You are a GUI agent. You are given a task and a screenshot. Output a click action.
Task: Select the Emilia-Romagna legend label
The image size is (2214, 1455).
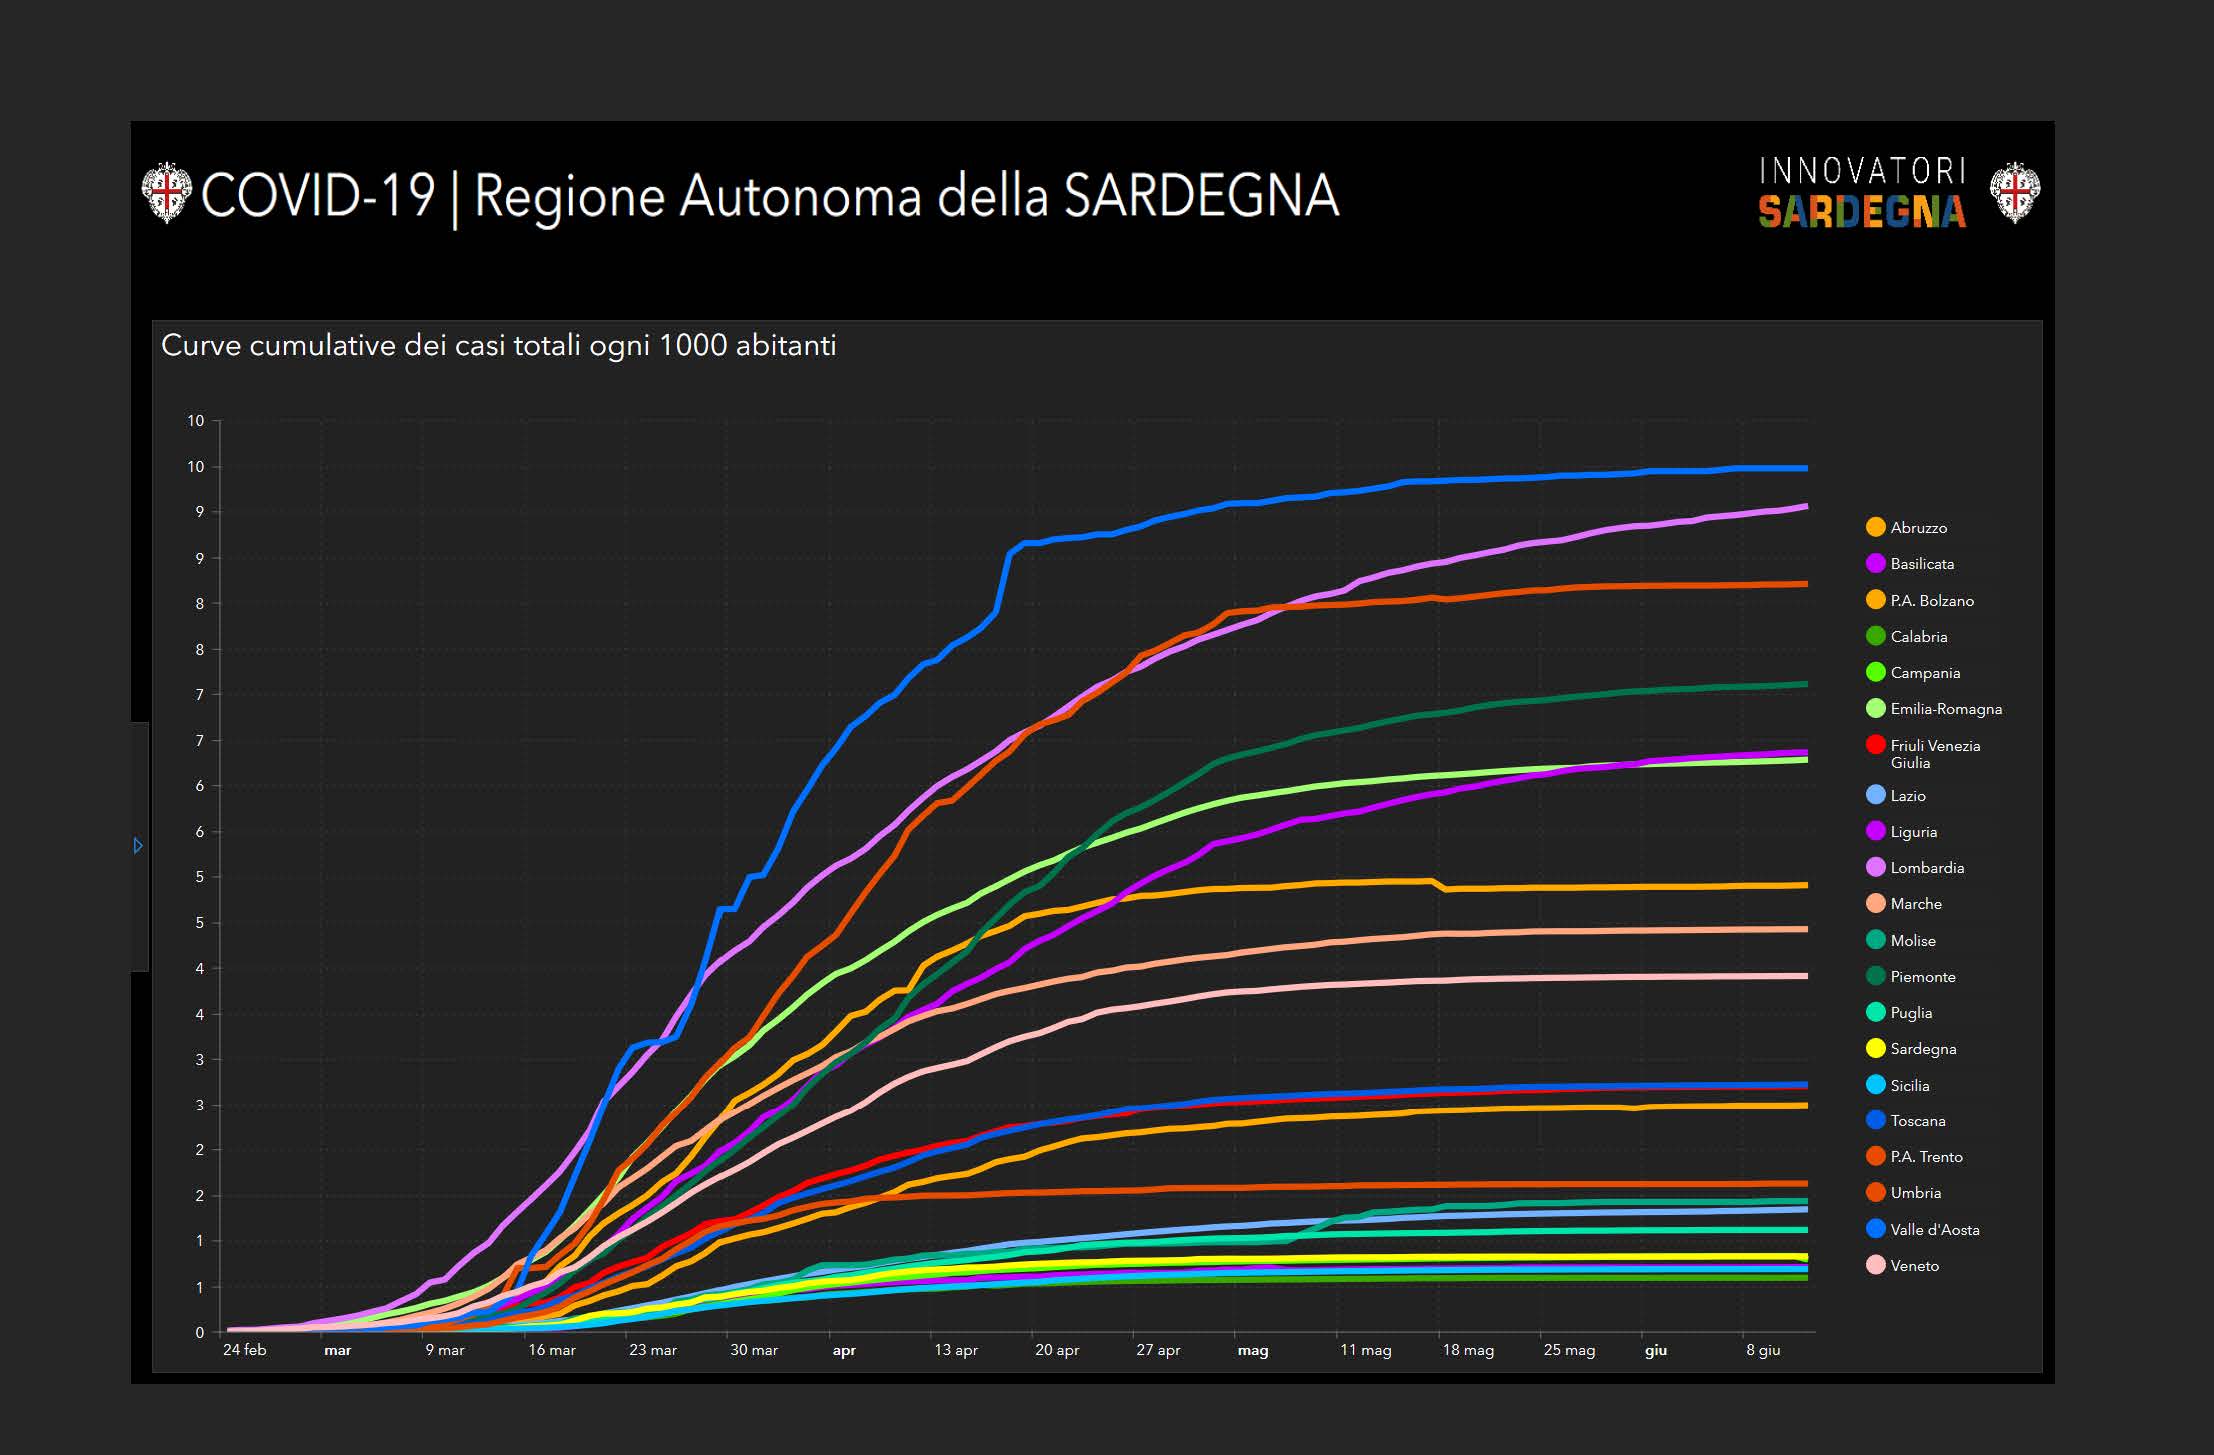tap(1945, 709)
